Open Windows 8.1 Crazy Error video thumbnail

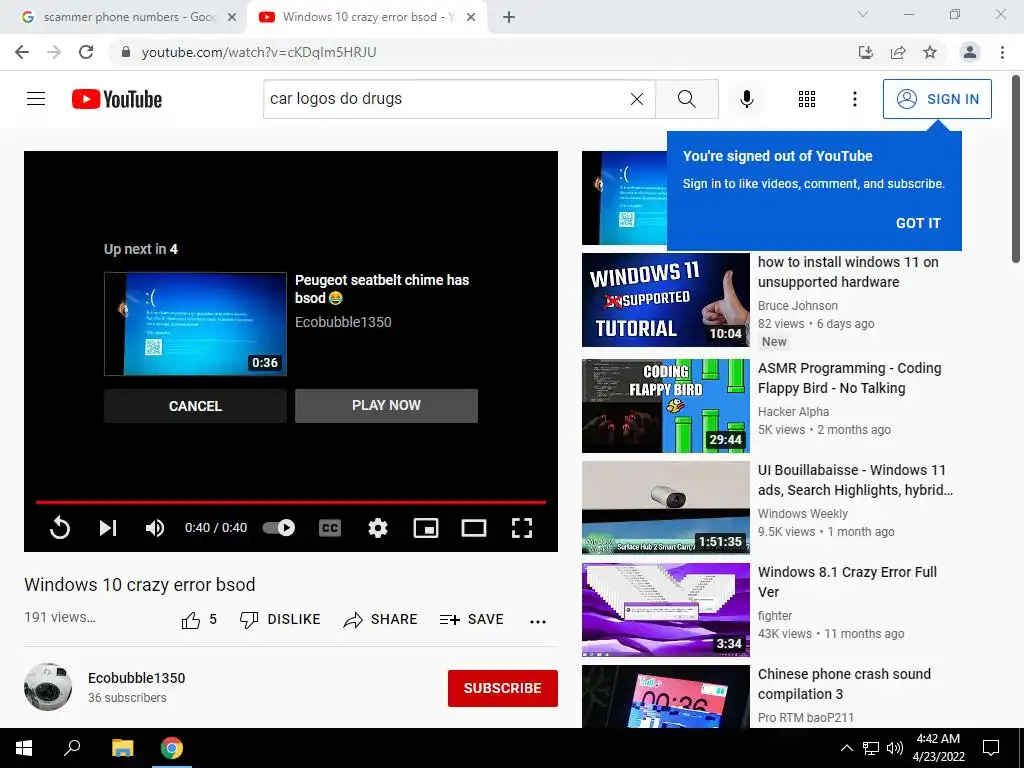(x=665, y=609)
